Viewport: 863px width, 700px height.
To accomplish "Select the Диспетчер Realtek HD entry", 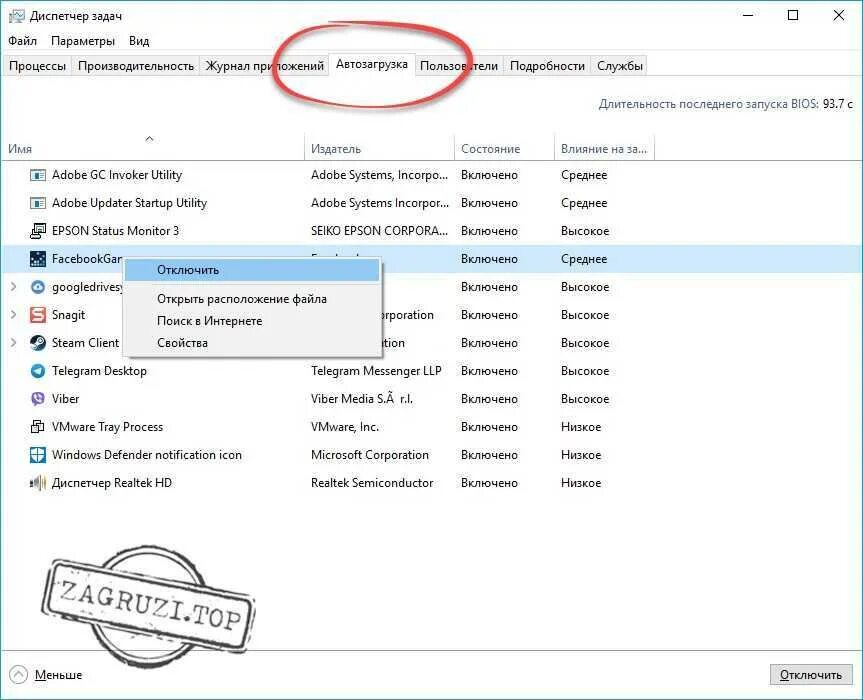I will (x=112, y=483).
